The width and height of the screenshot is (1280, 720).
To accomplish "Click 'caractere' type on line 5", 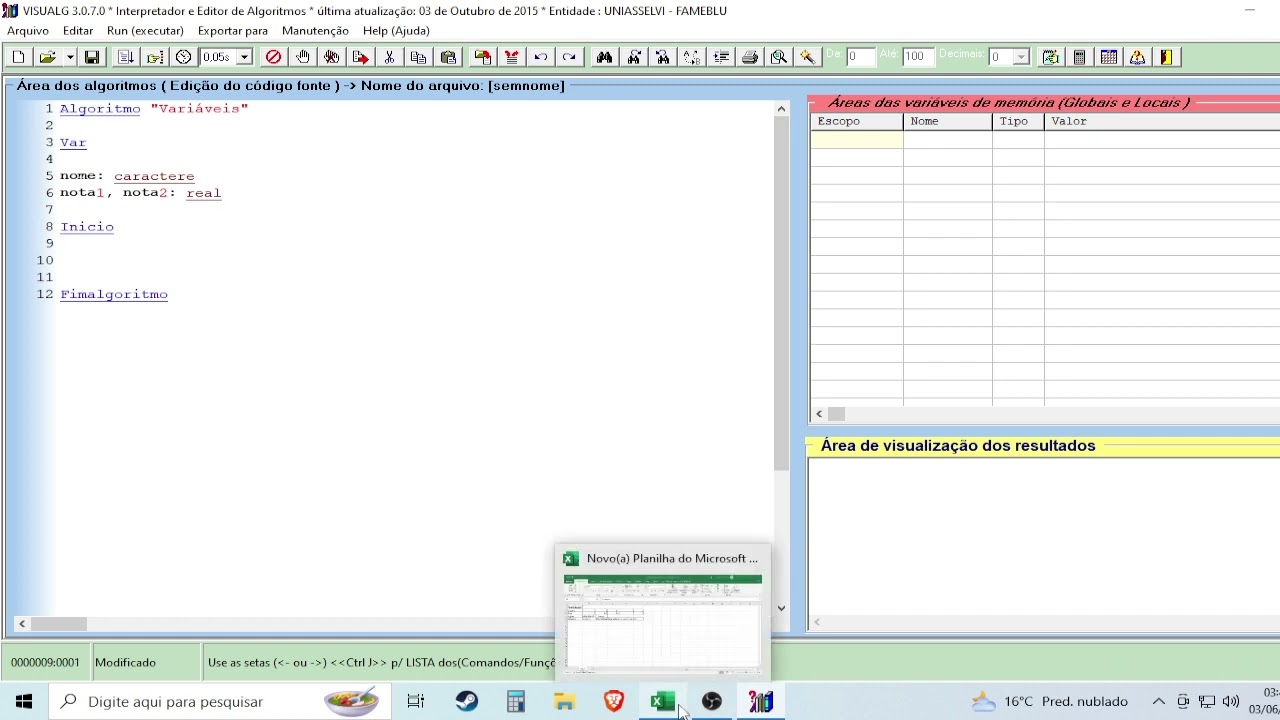I will pyautogui.click(x=154, y=176).
